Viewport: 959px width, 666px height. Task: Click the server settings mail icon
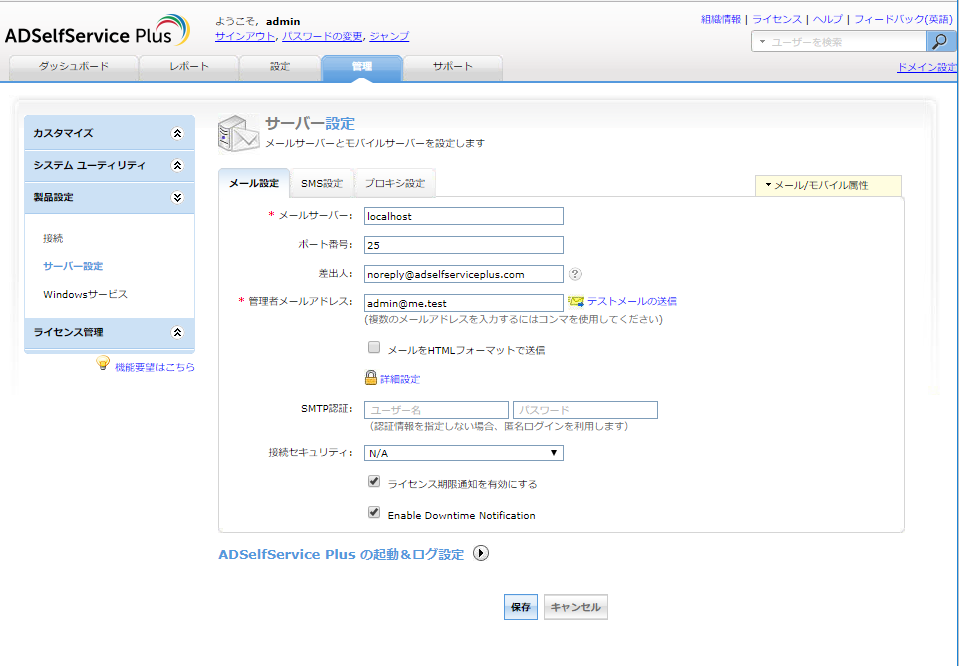pos(238,133)
